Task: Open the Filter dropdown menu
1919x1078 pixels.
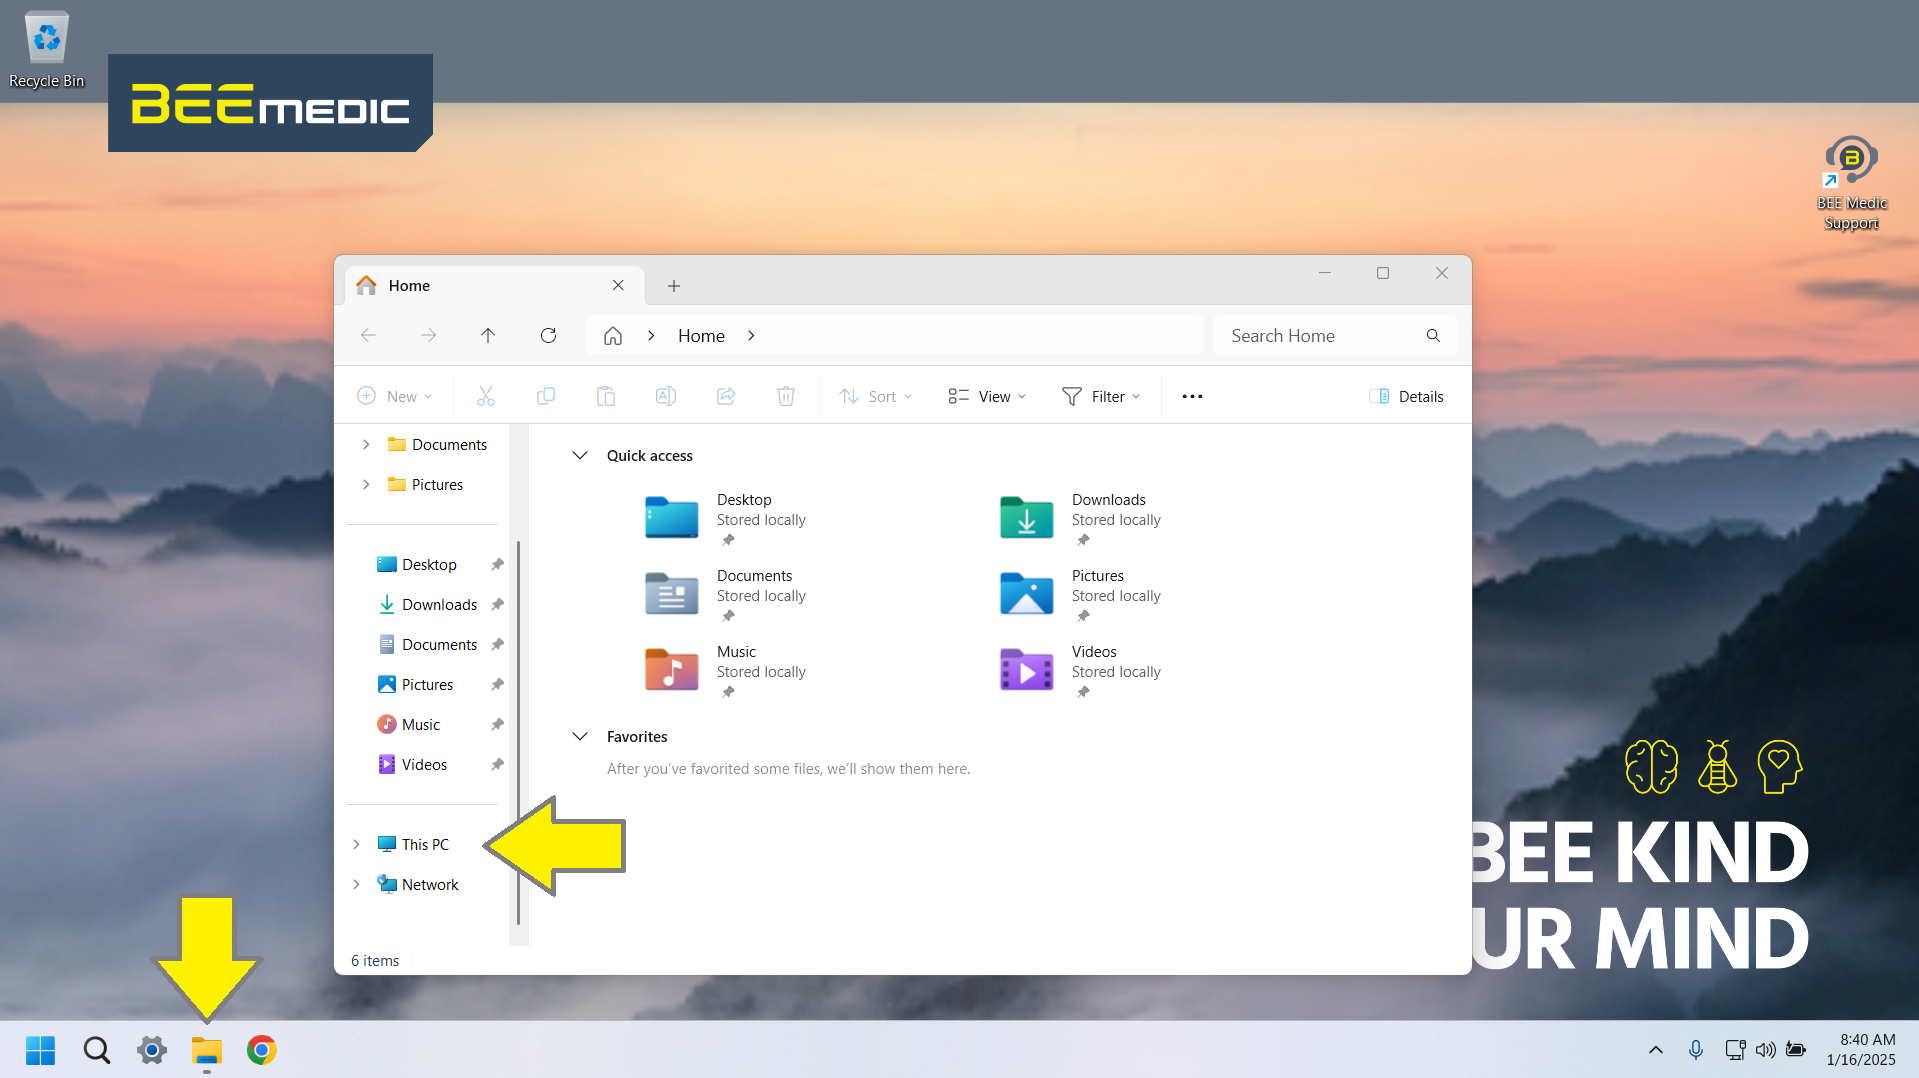Action: point(1100,396)
